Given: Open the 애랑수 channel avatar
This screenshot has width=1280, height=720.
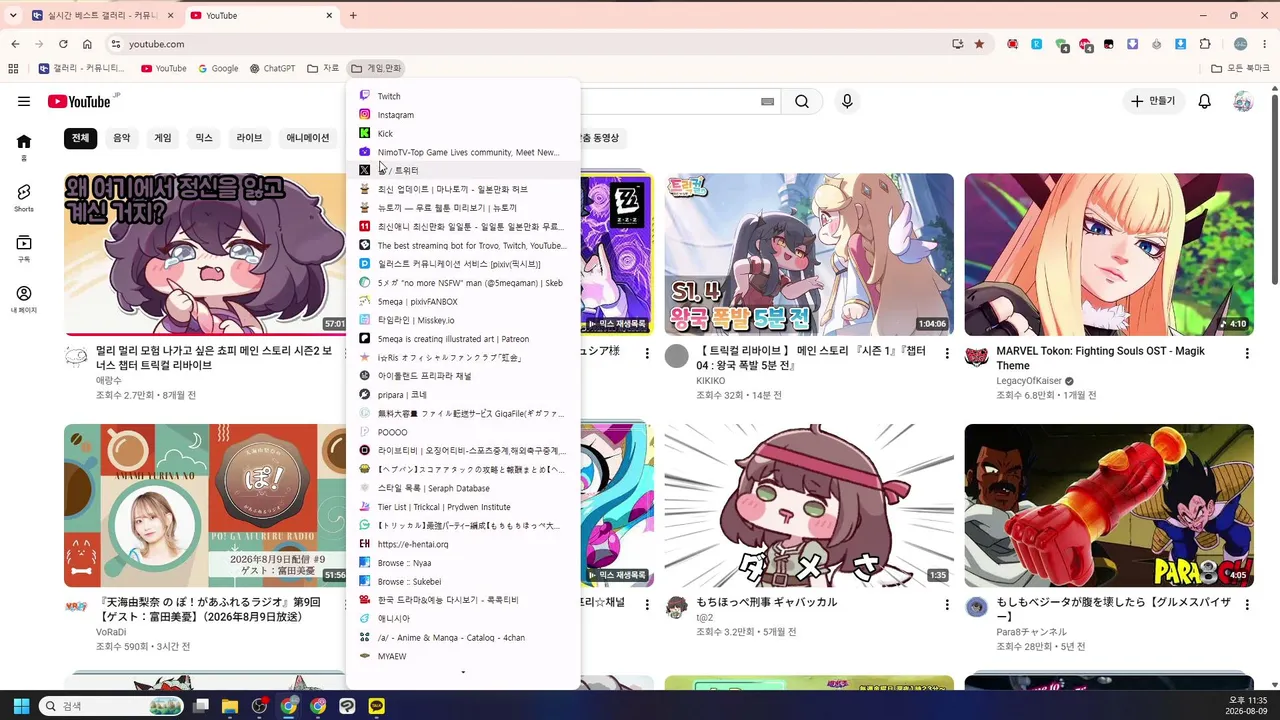Looking at the screenshot, I should (76, 357).
